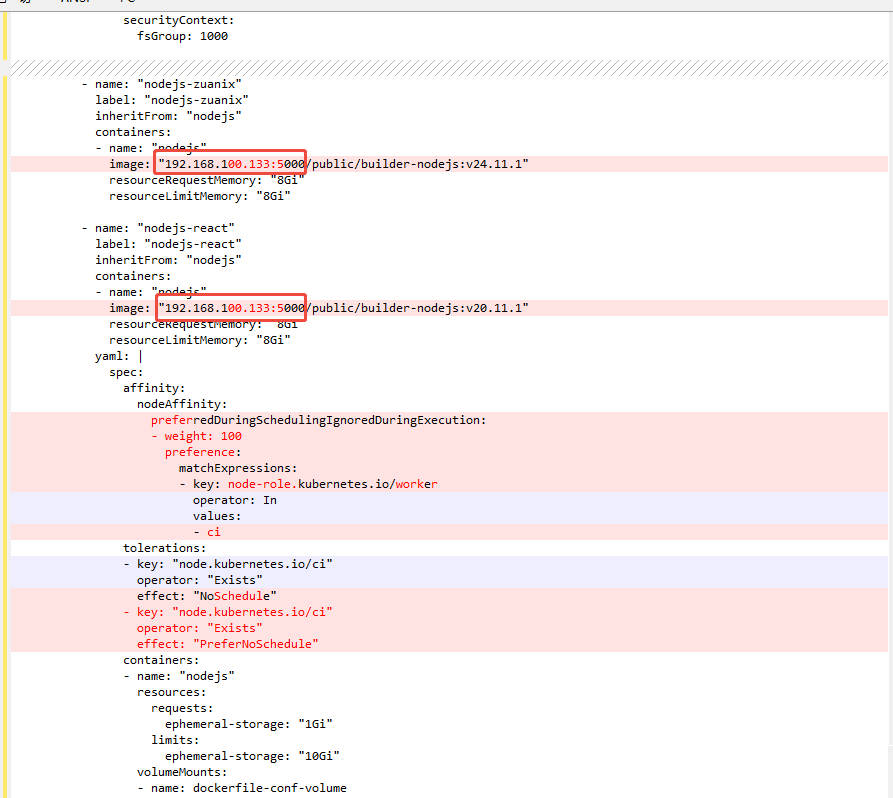Click the builder-nodejs:v20.11.1 image line
The height and width of the screenshot is (798, 893).
(x=319, y=308)
